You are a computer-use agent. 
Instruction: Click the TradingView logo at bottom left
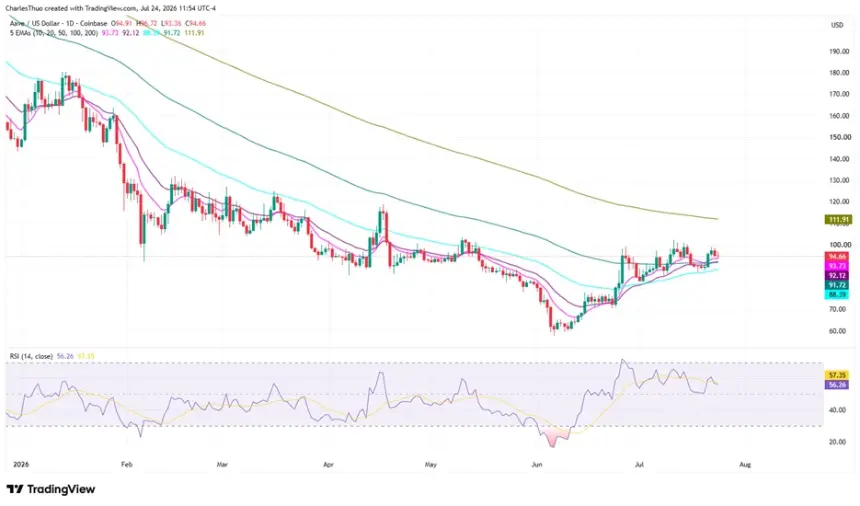click(51, 489)
